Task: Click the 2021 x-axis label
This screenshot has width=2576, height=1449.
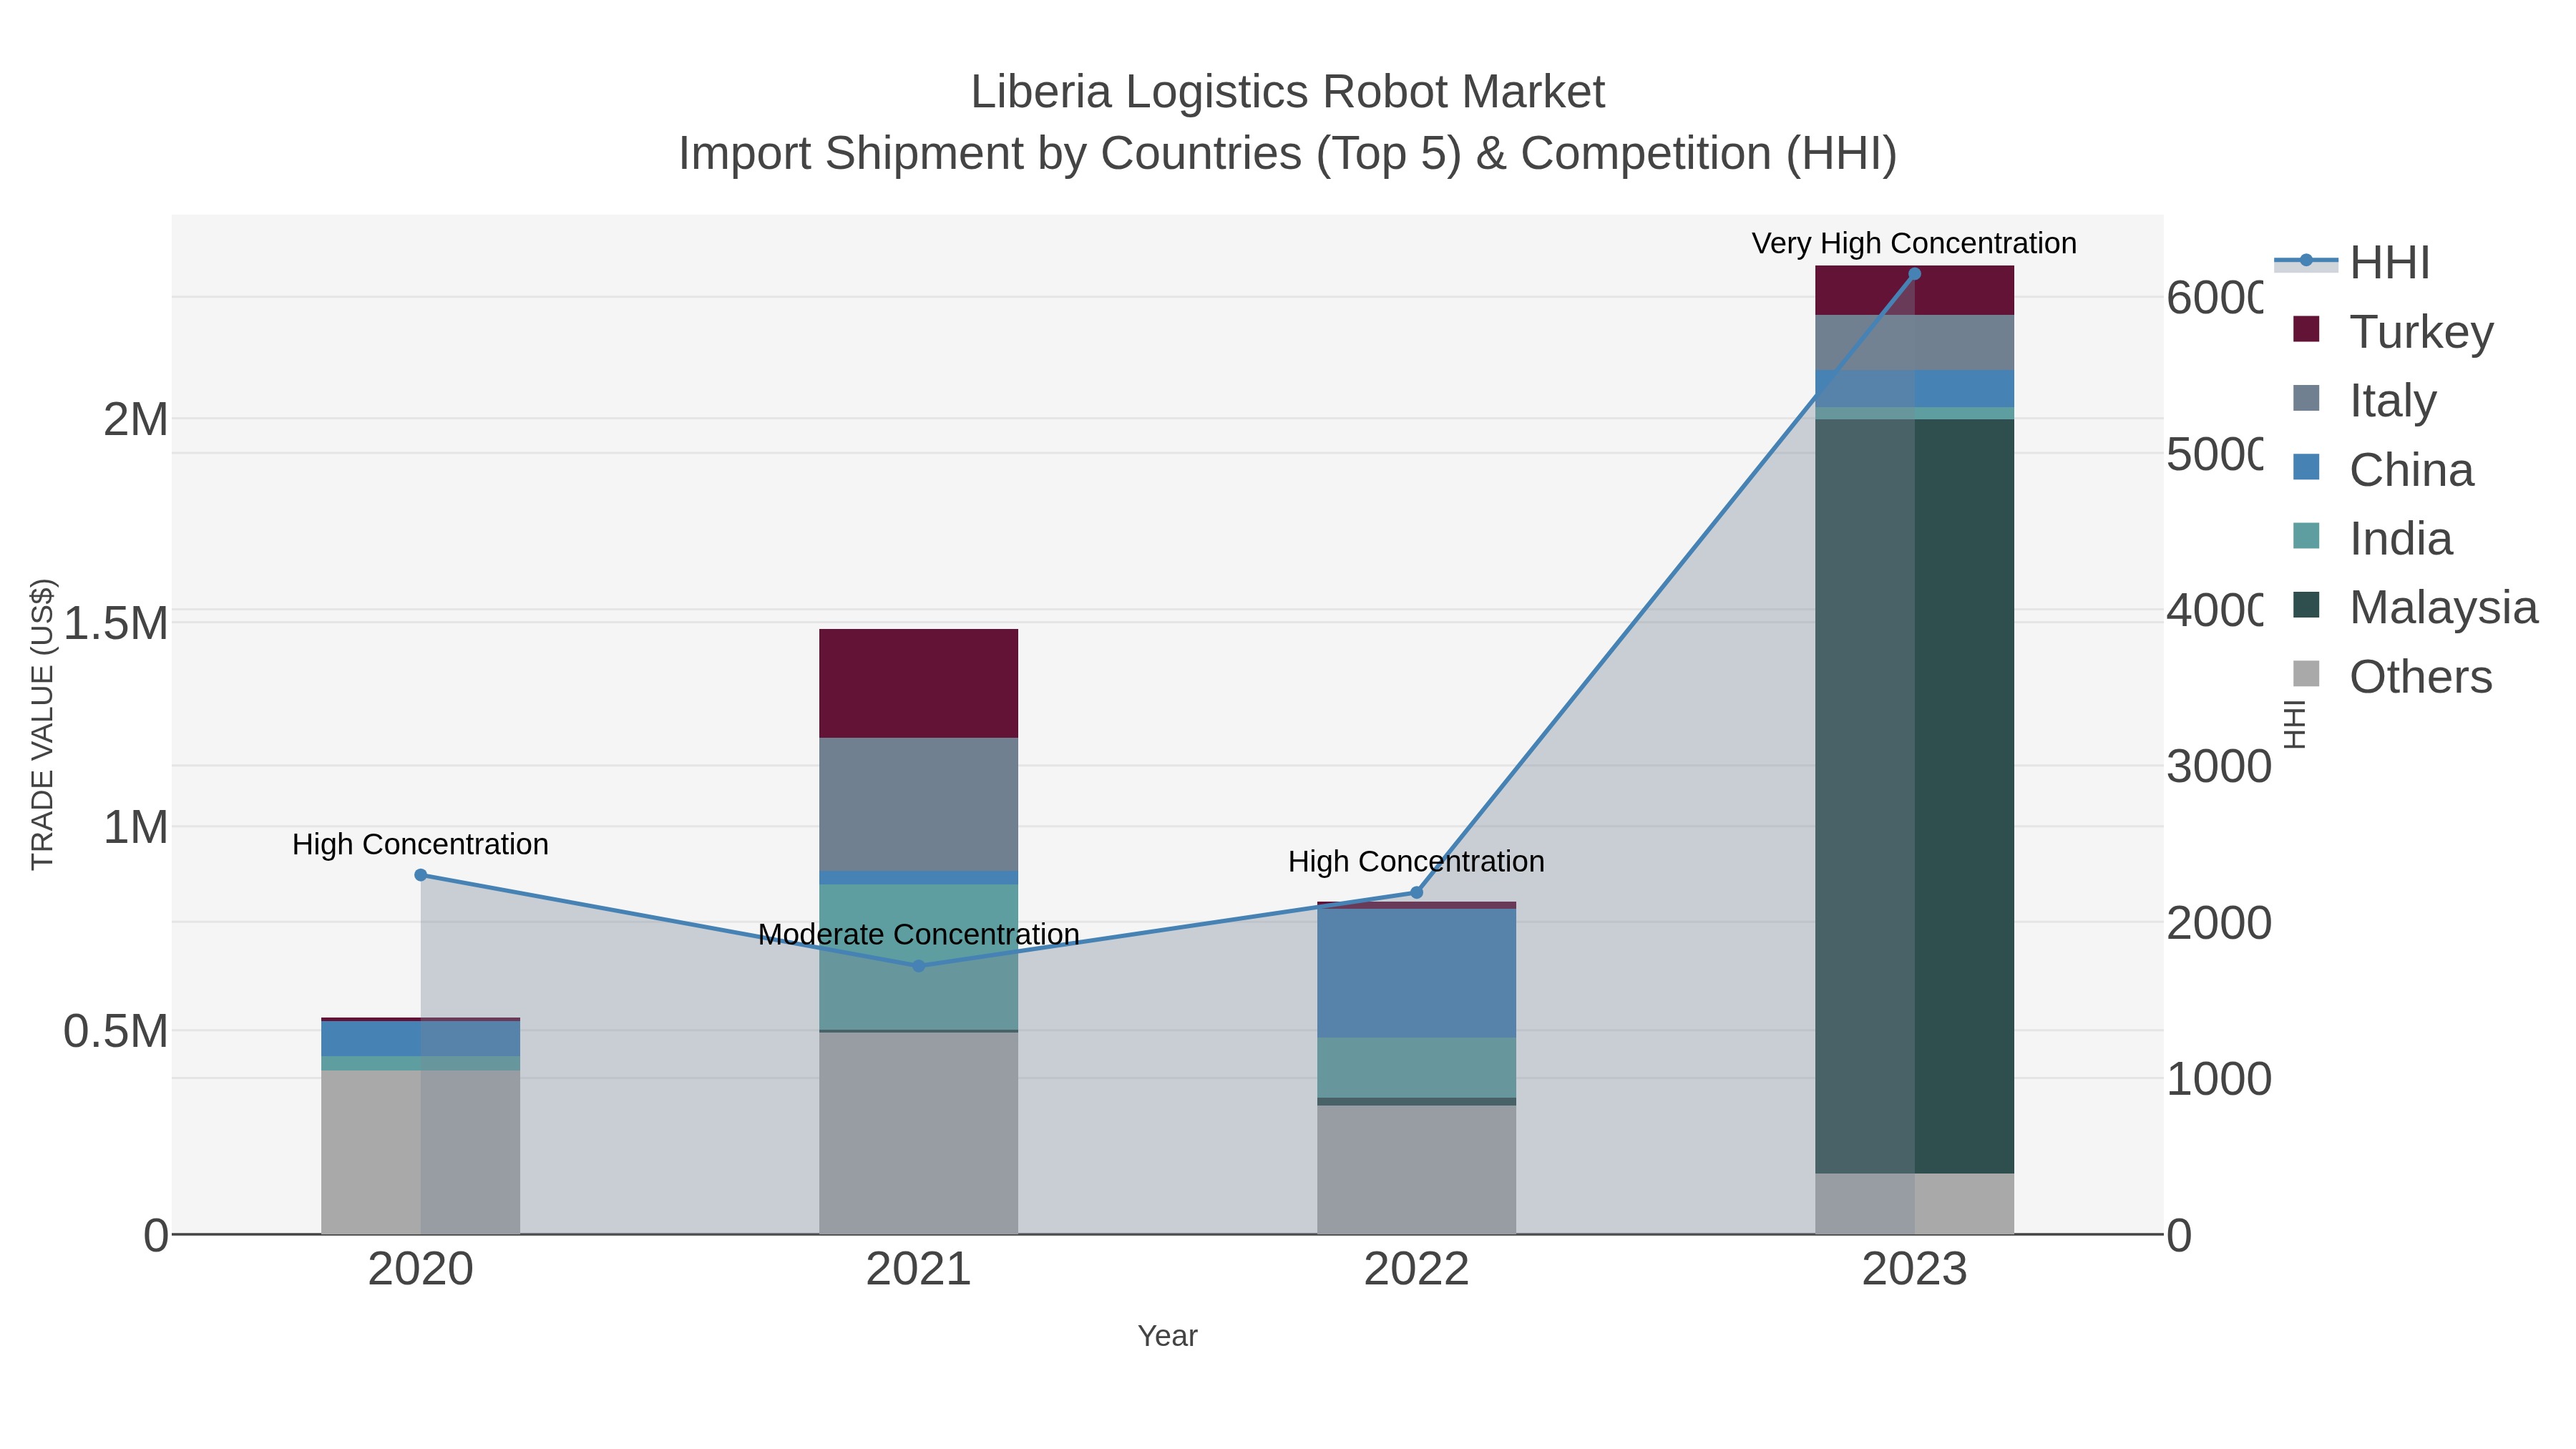Action: pos(919,1270)
